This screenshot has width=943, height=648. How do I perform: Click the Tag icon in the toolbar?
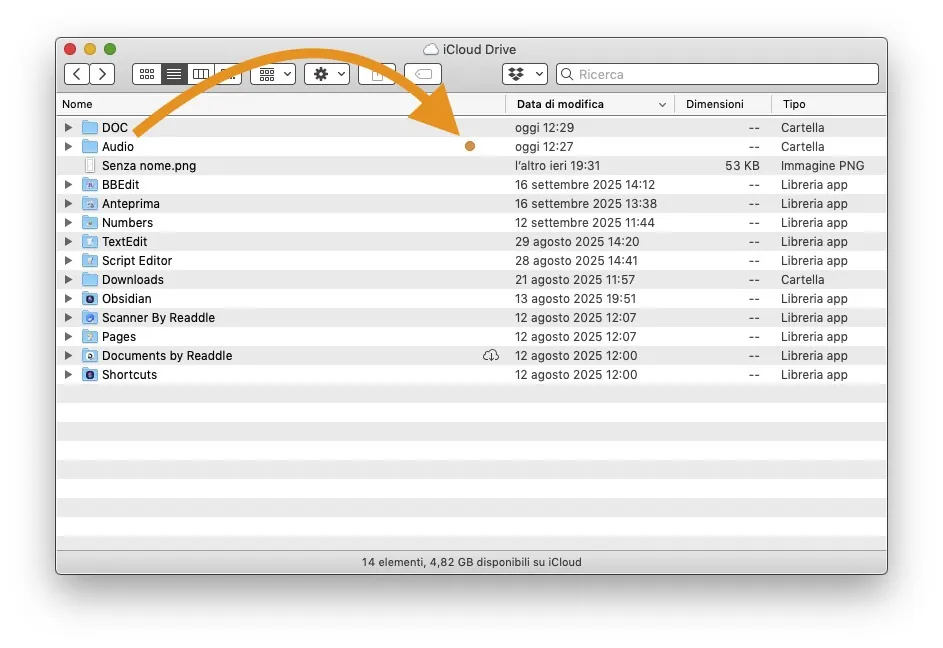(x=422, y=74)
